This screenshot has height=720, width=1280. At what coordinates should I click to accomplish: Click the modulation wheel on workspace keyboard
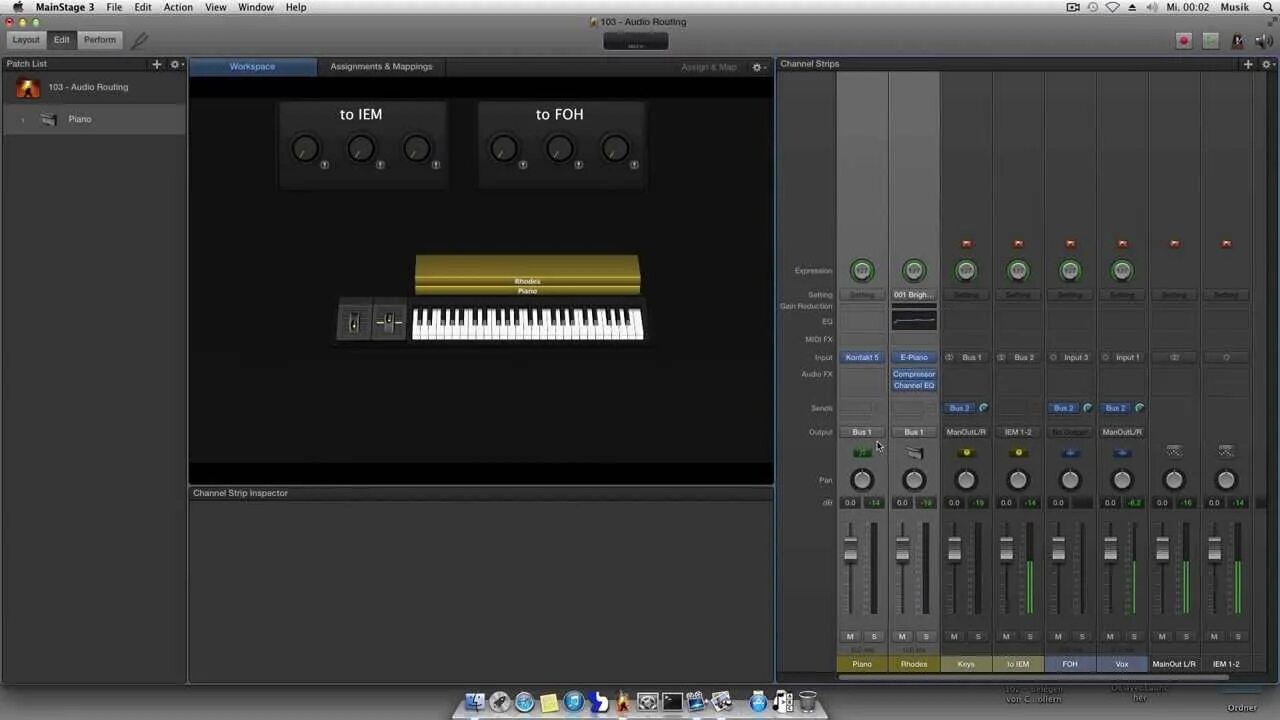pos(389,322)
